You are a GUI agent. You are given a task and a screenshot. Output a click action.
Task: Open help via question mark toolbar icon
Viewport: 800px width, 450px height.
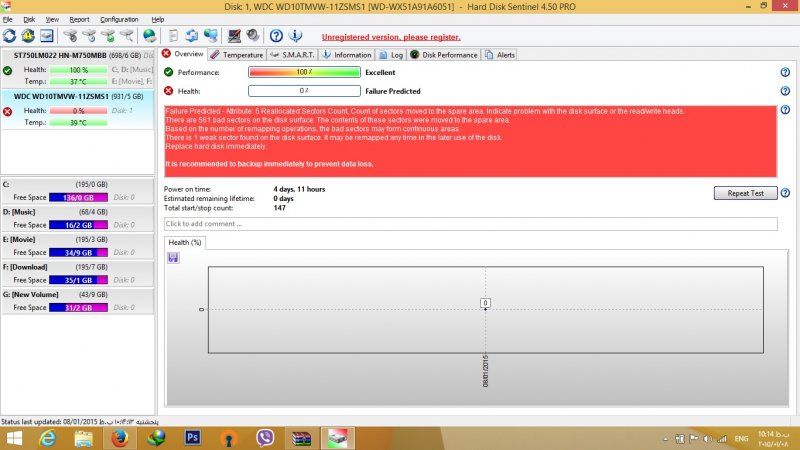[276, 36]
